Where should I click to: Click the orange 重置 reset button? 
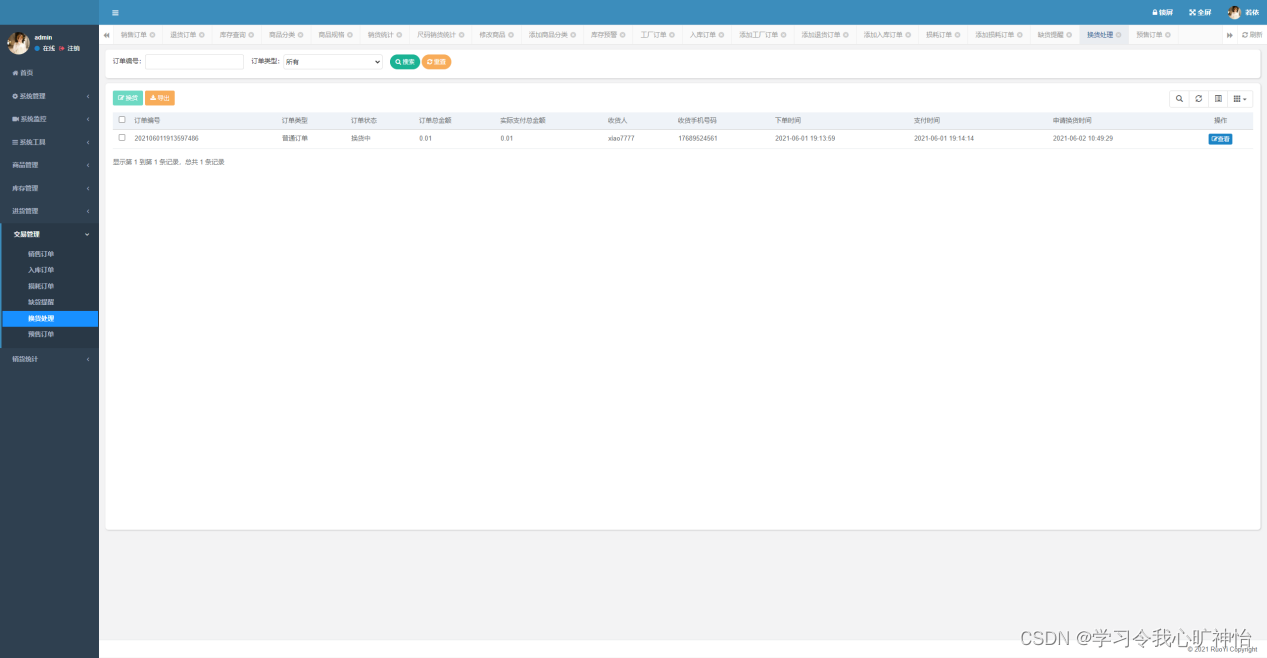click(436, 62)
